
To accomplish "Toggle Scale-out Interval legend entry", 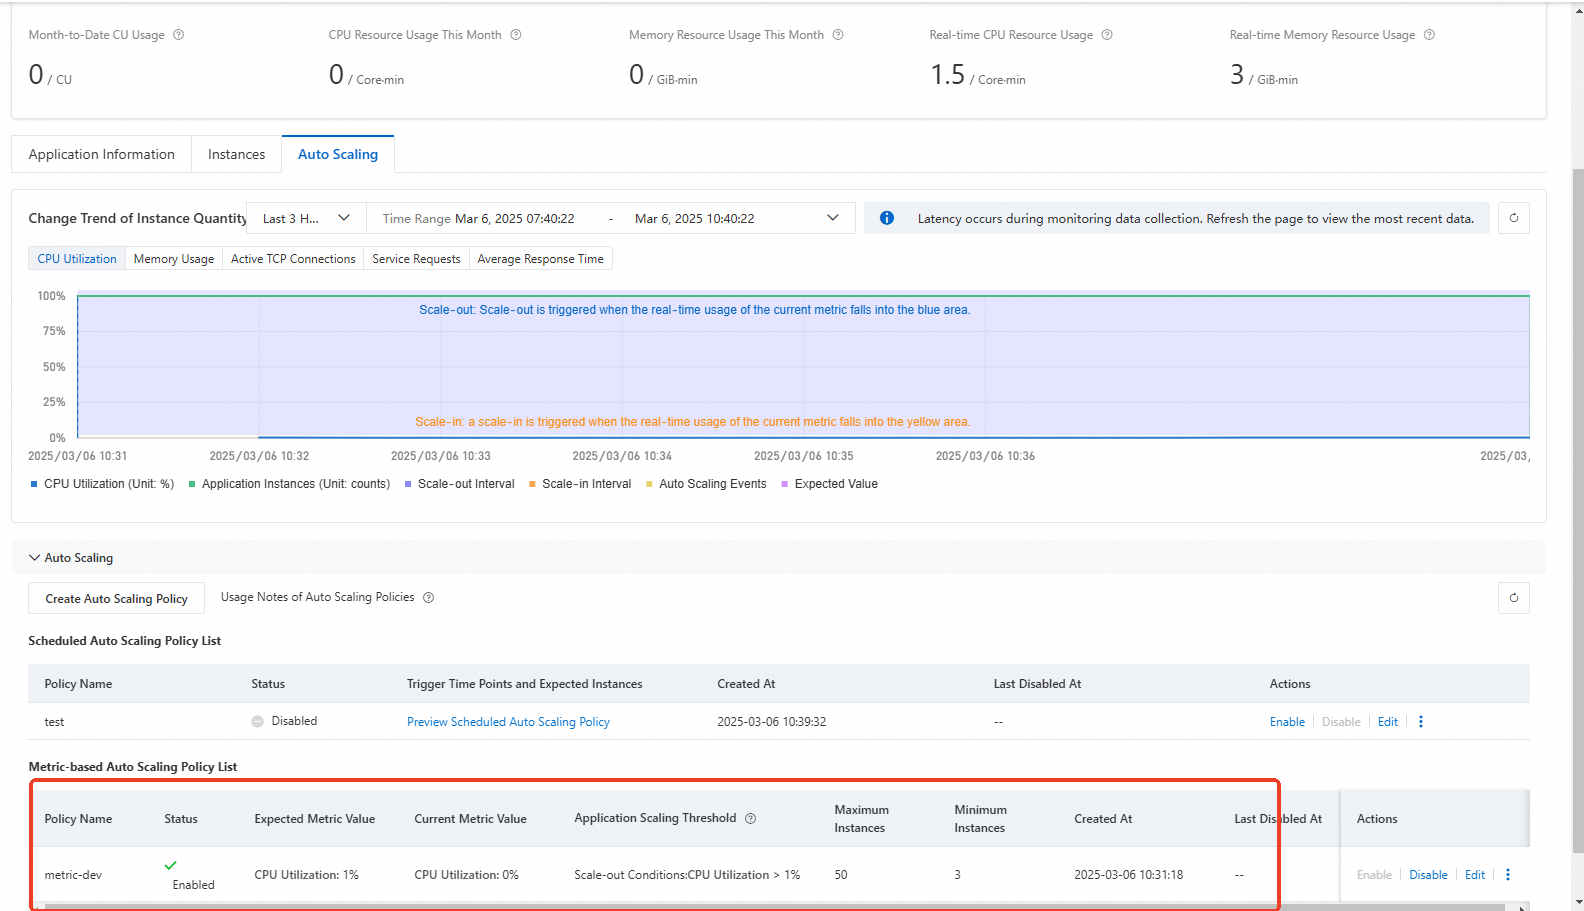I will coord(460,484).
